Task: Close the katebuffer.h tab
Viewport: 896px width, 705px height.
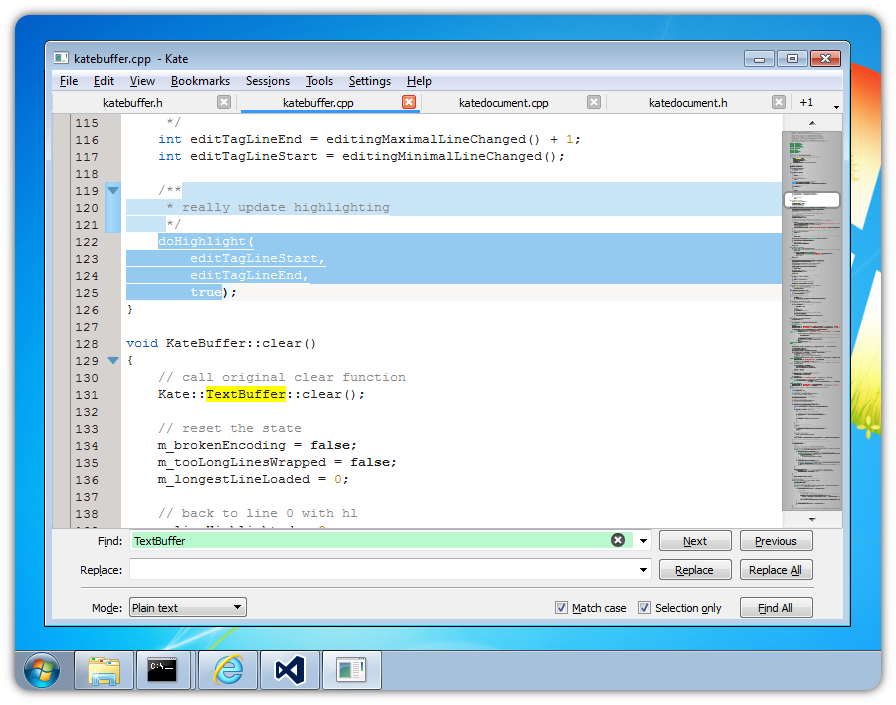Action: (224, 102)
